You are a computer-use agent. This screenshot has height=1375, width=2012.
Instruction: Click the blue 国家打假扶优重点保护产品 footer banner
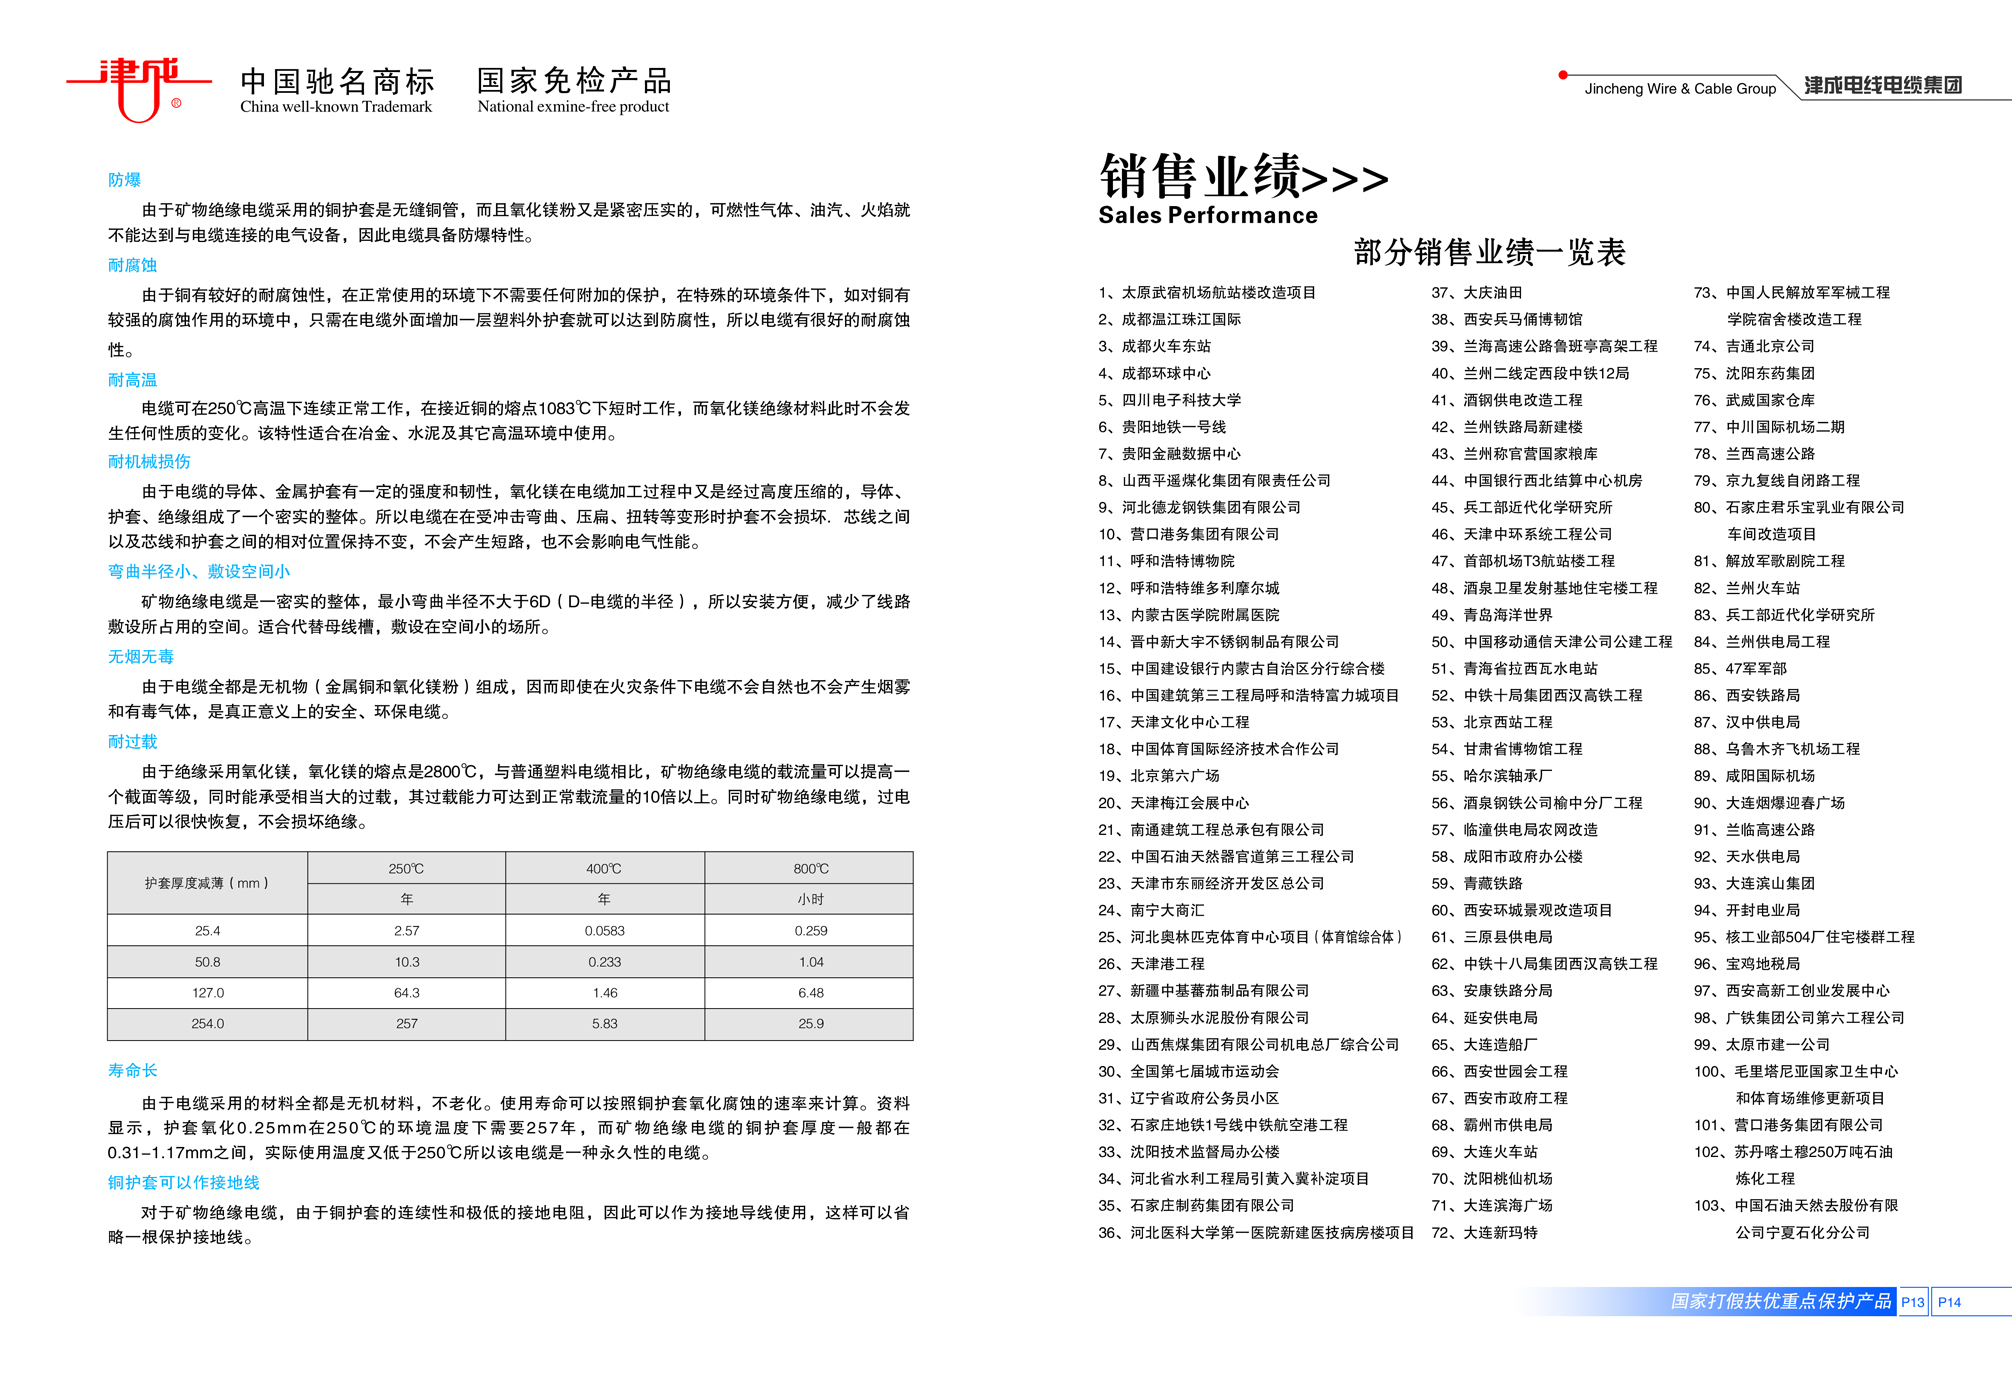tap(1779, 1301)
